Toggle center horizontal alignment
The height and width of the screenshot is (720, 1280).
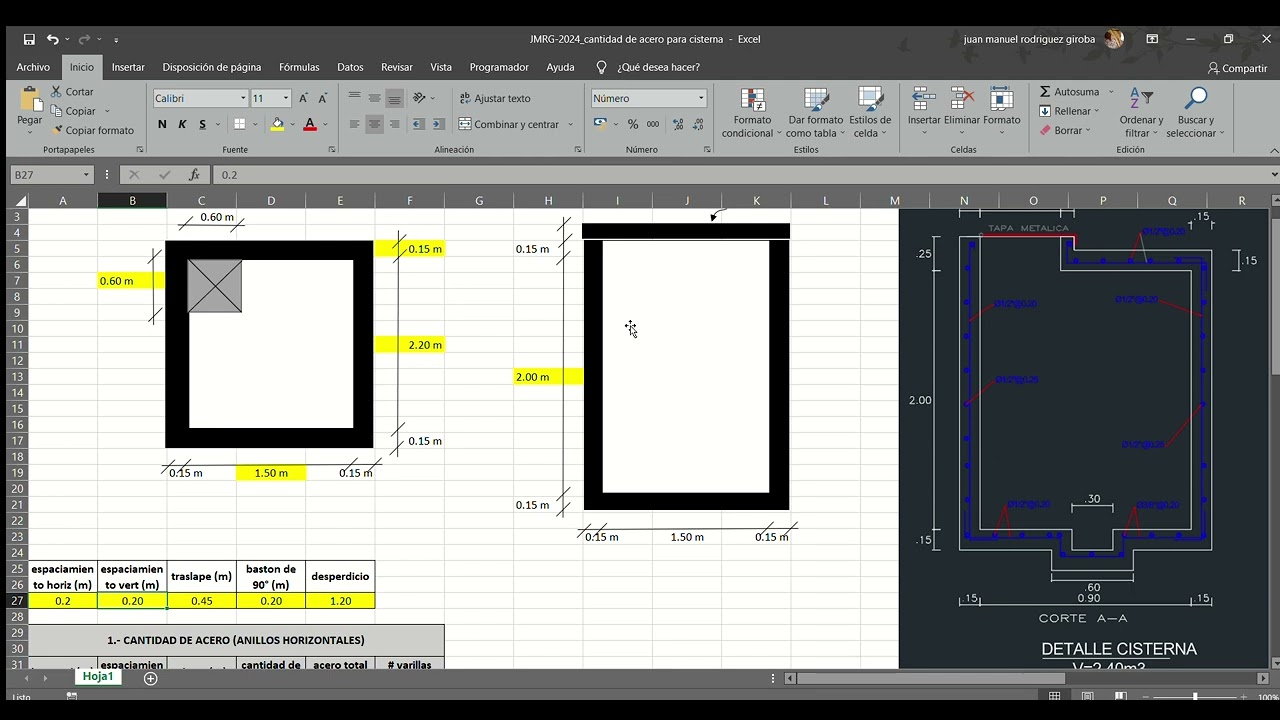(375, 124)
